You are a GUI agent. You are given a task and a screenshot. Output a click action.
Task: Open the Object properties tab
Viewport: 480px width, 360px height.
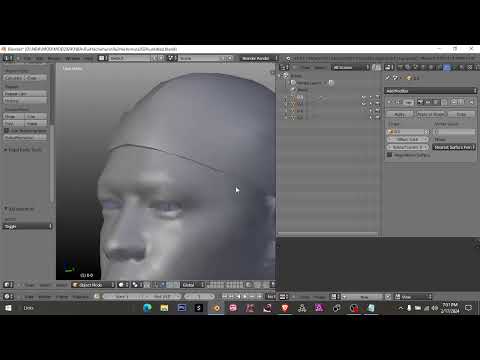click(430, 67)
